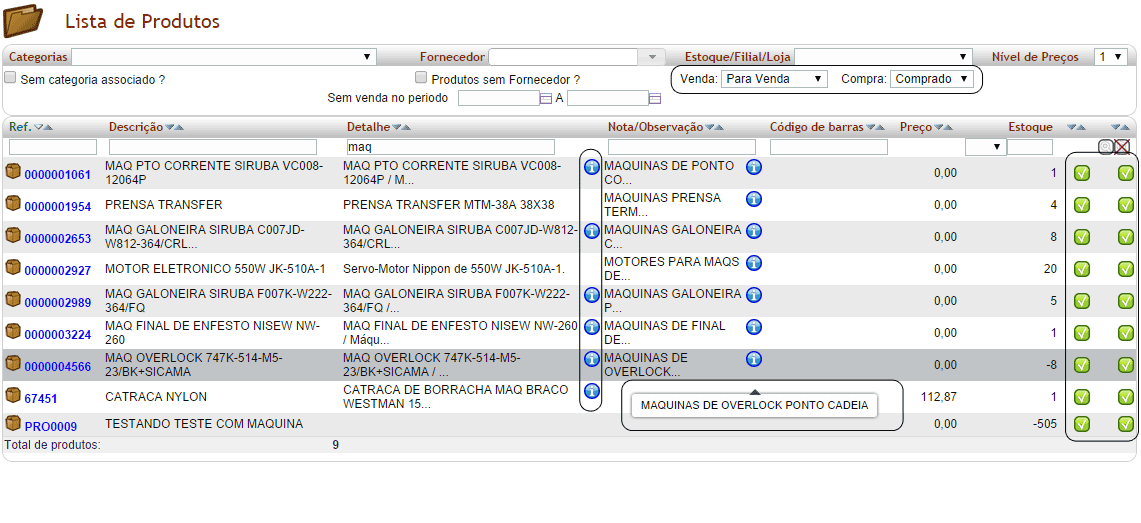Sort by the Descrição column header

(135, 127)
